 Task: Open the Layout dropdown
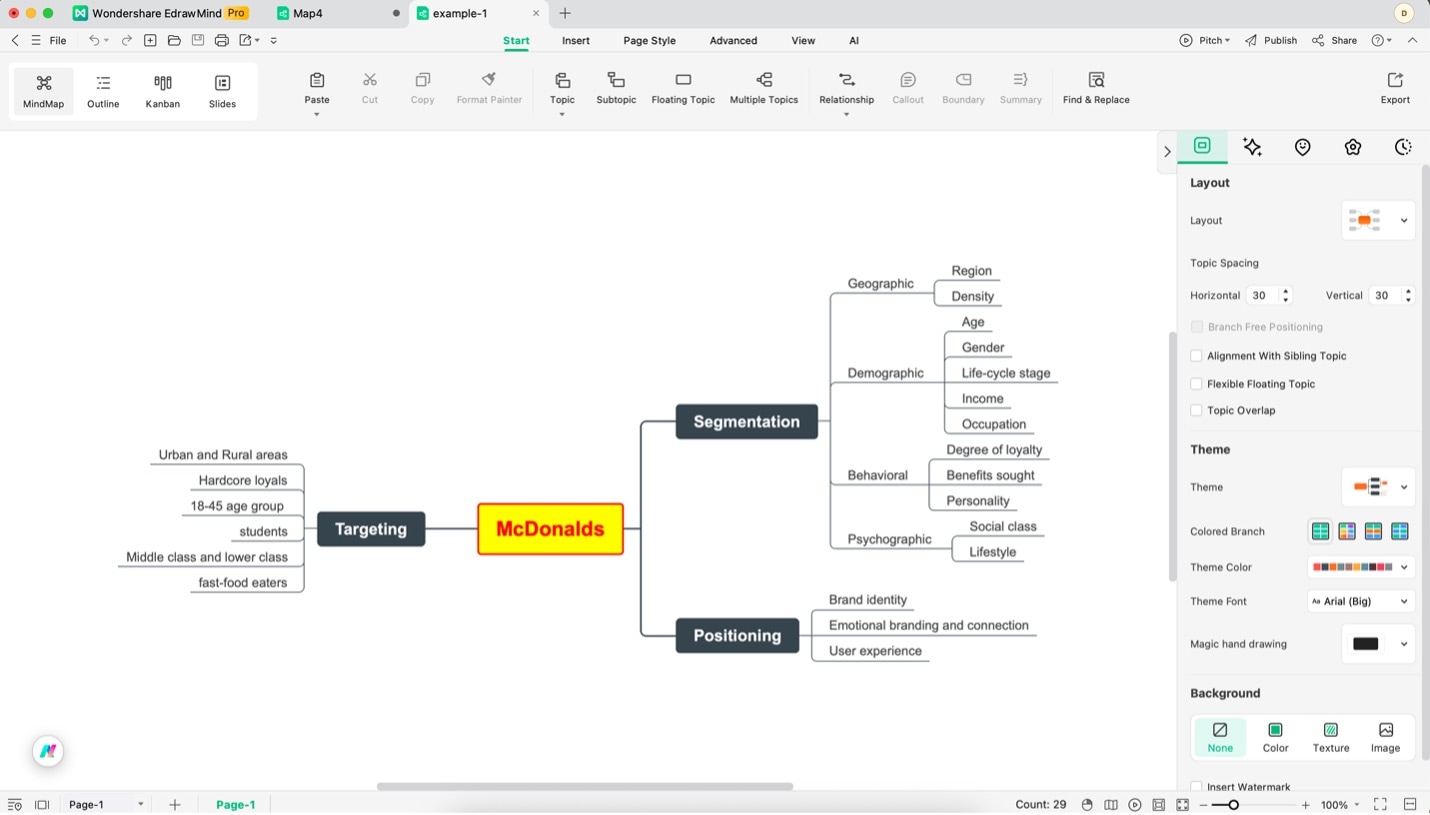coord(1378,220)
